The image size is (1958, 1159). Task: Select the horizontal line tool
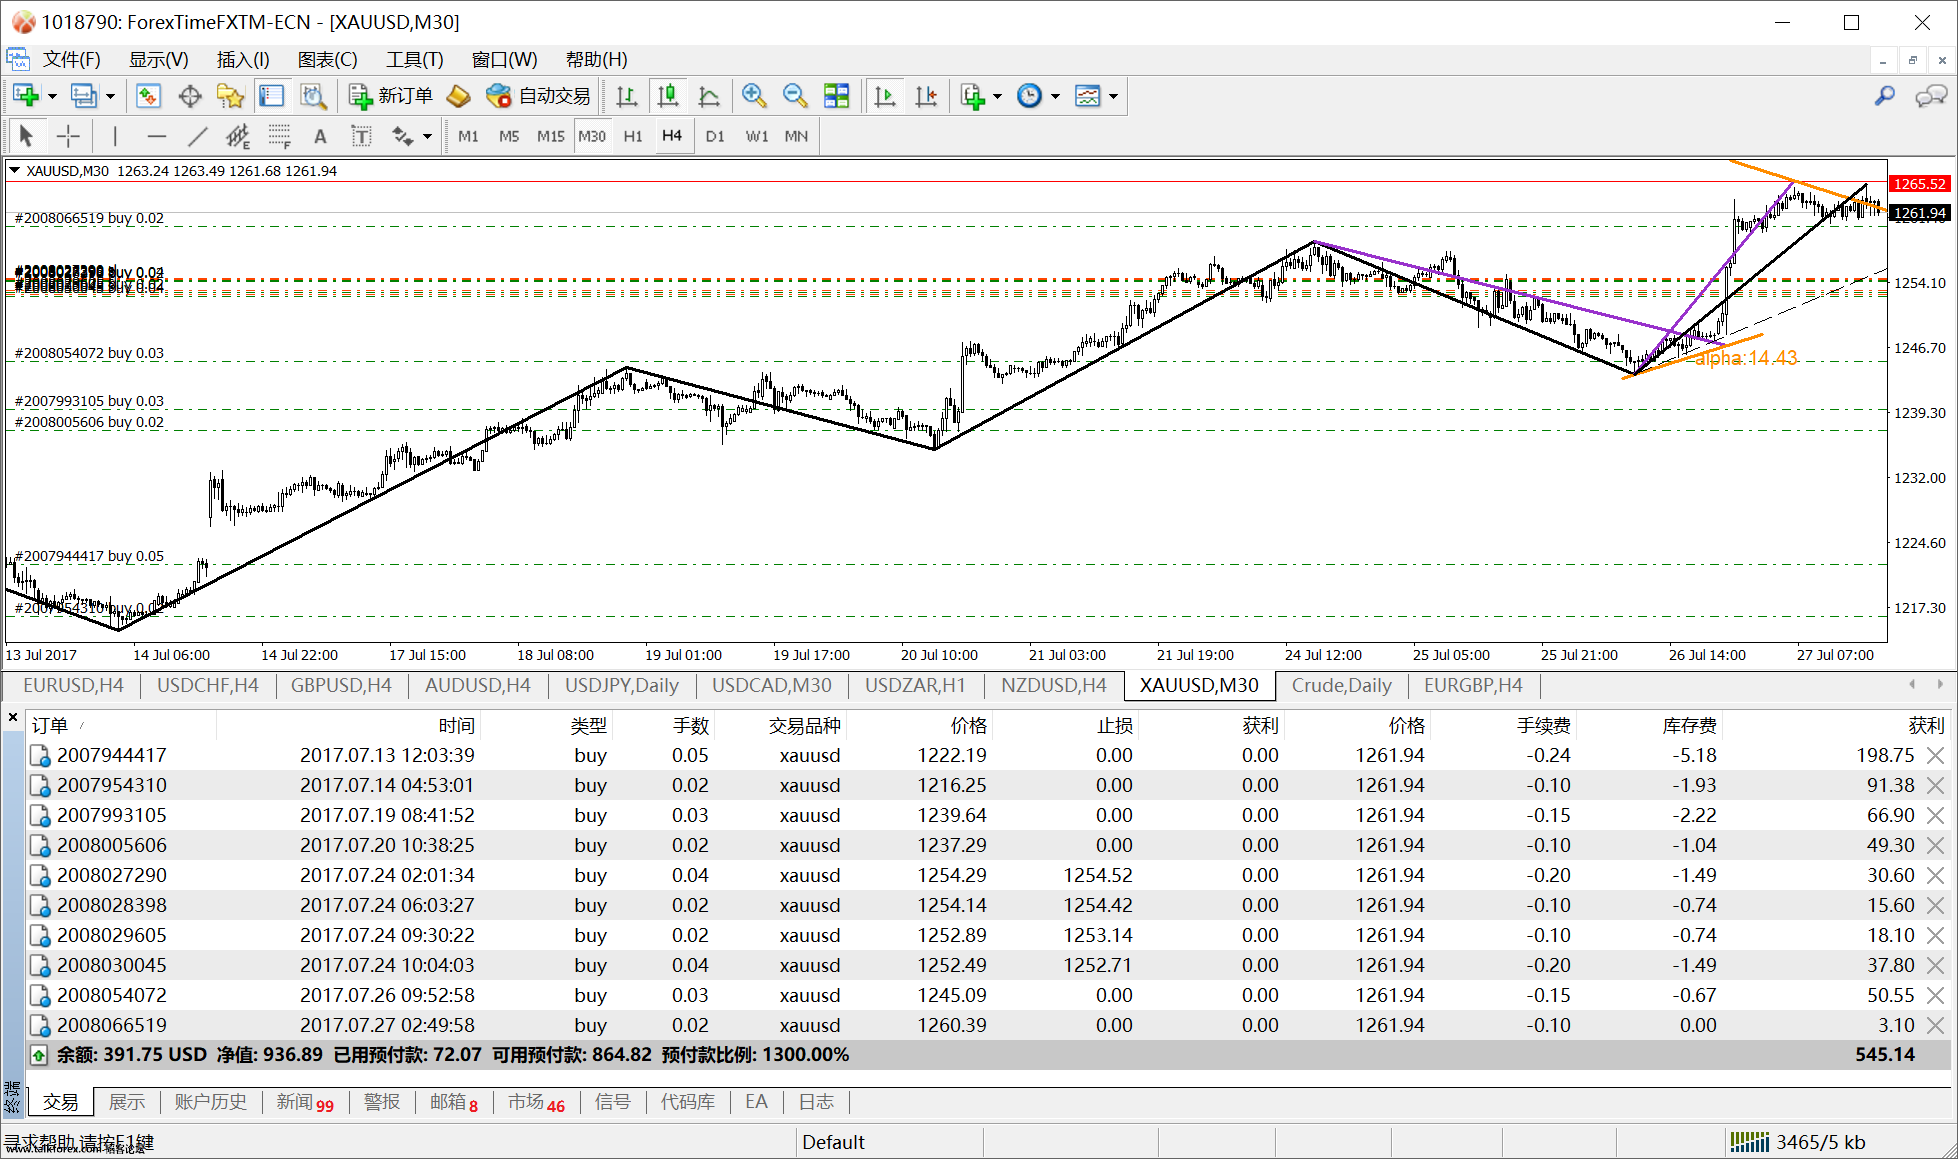(x=156, y=136)
